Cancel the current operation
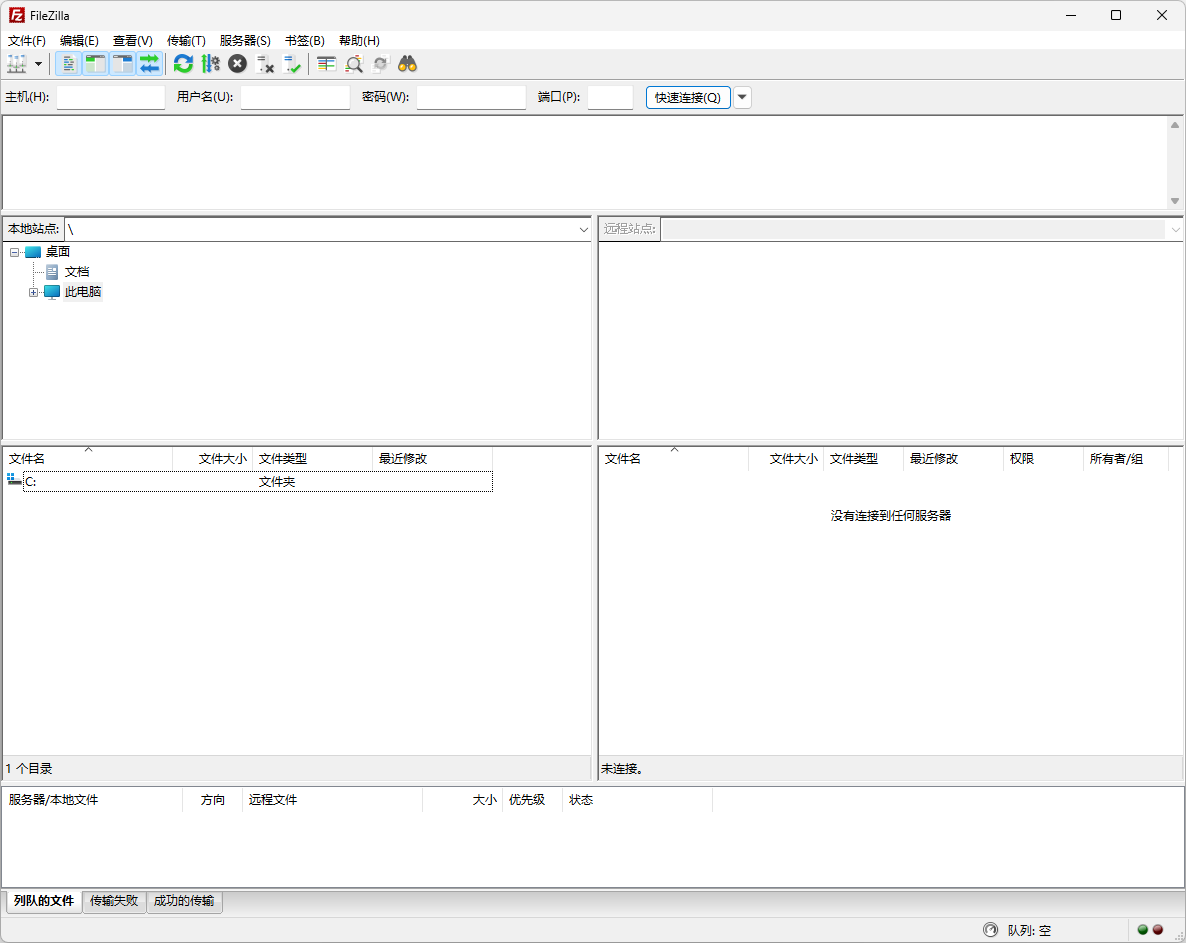 coord(237,63)
